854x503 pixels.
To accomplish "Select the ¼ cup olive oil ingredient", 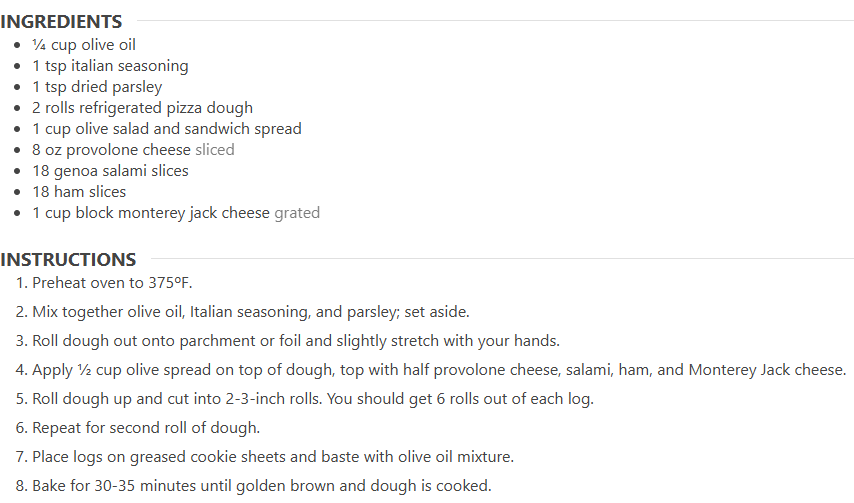I will (x=84, y=45).
